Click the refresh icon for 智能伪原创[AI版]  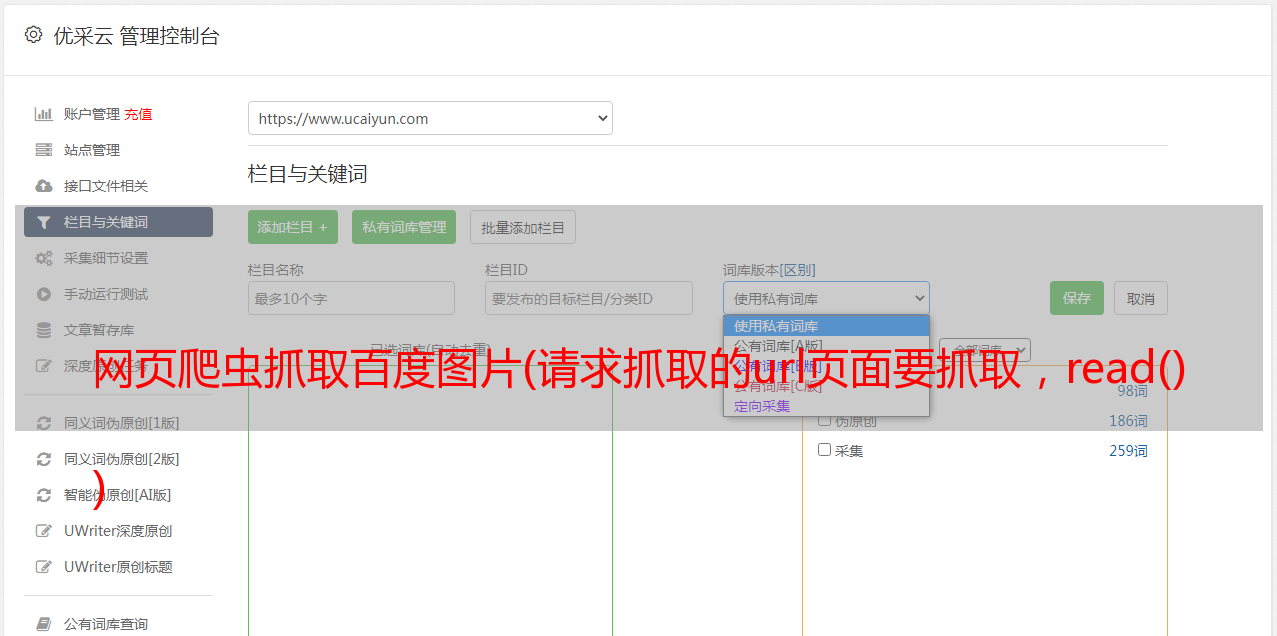[43, 495]
